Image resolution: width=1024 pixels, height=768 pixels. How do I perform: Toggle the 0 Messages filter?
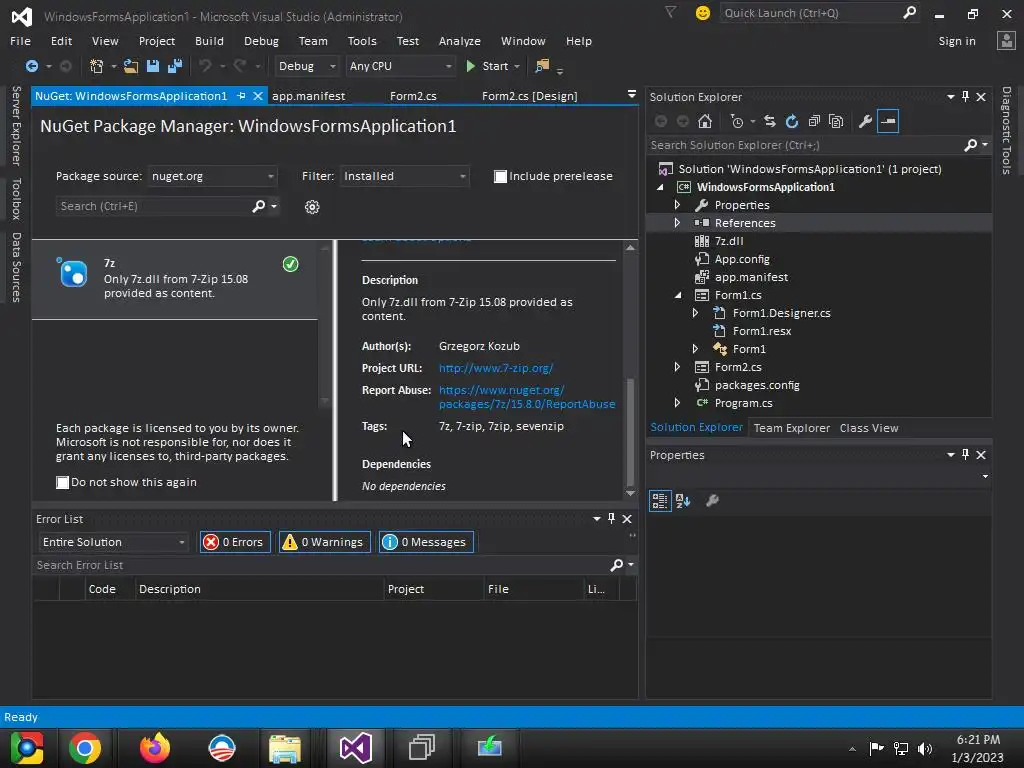[426, 542]
